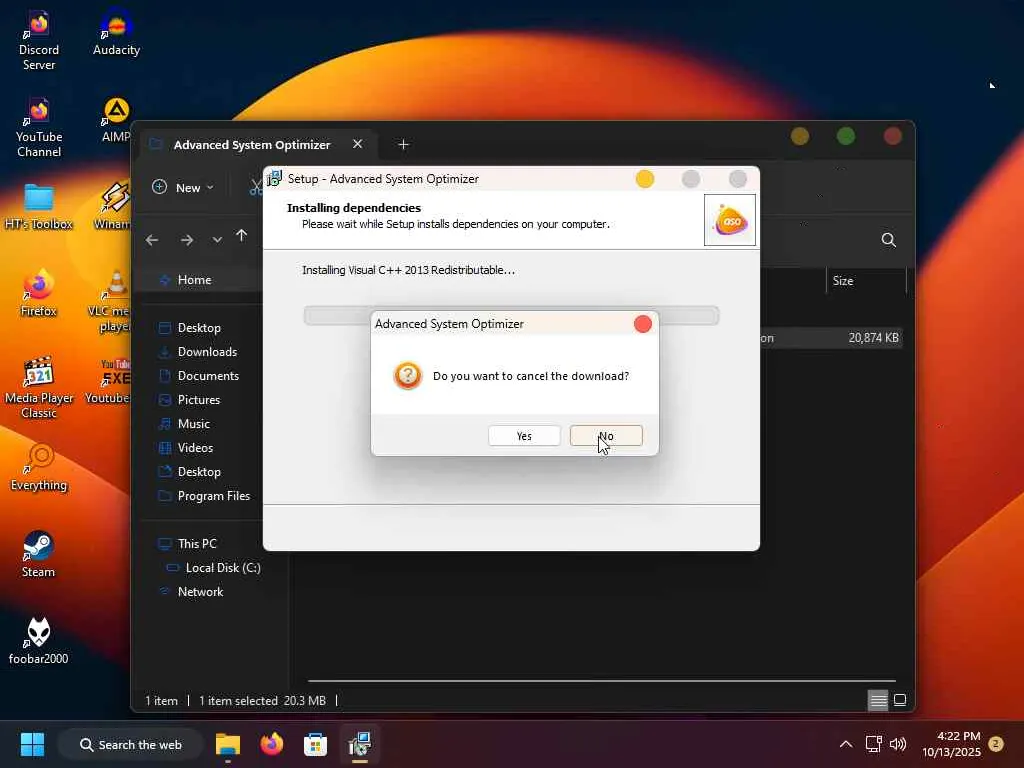Go forward in File Explorer
The height and width of the screenshot is (768, 1024).
187,240
